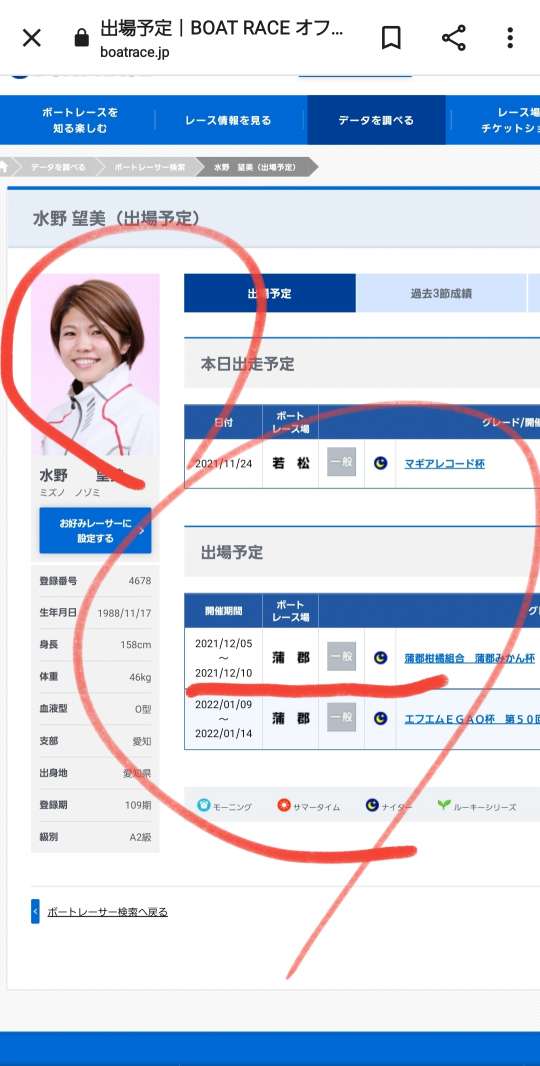Open ボートレースを知る楽しむ menu
This screenshot has height=1066, width=540.
coord(80,120)
